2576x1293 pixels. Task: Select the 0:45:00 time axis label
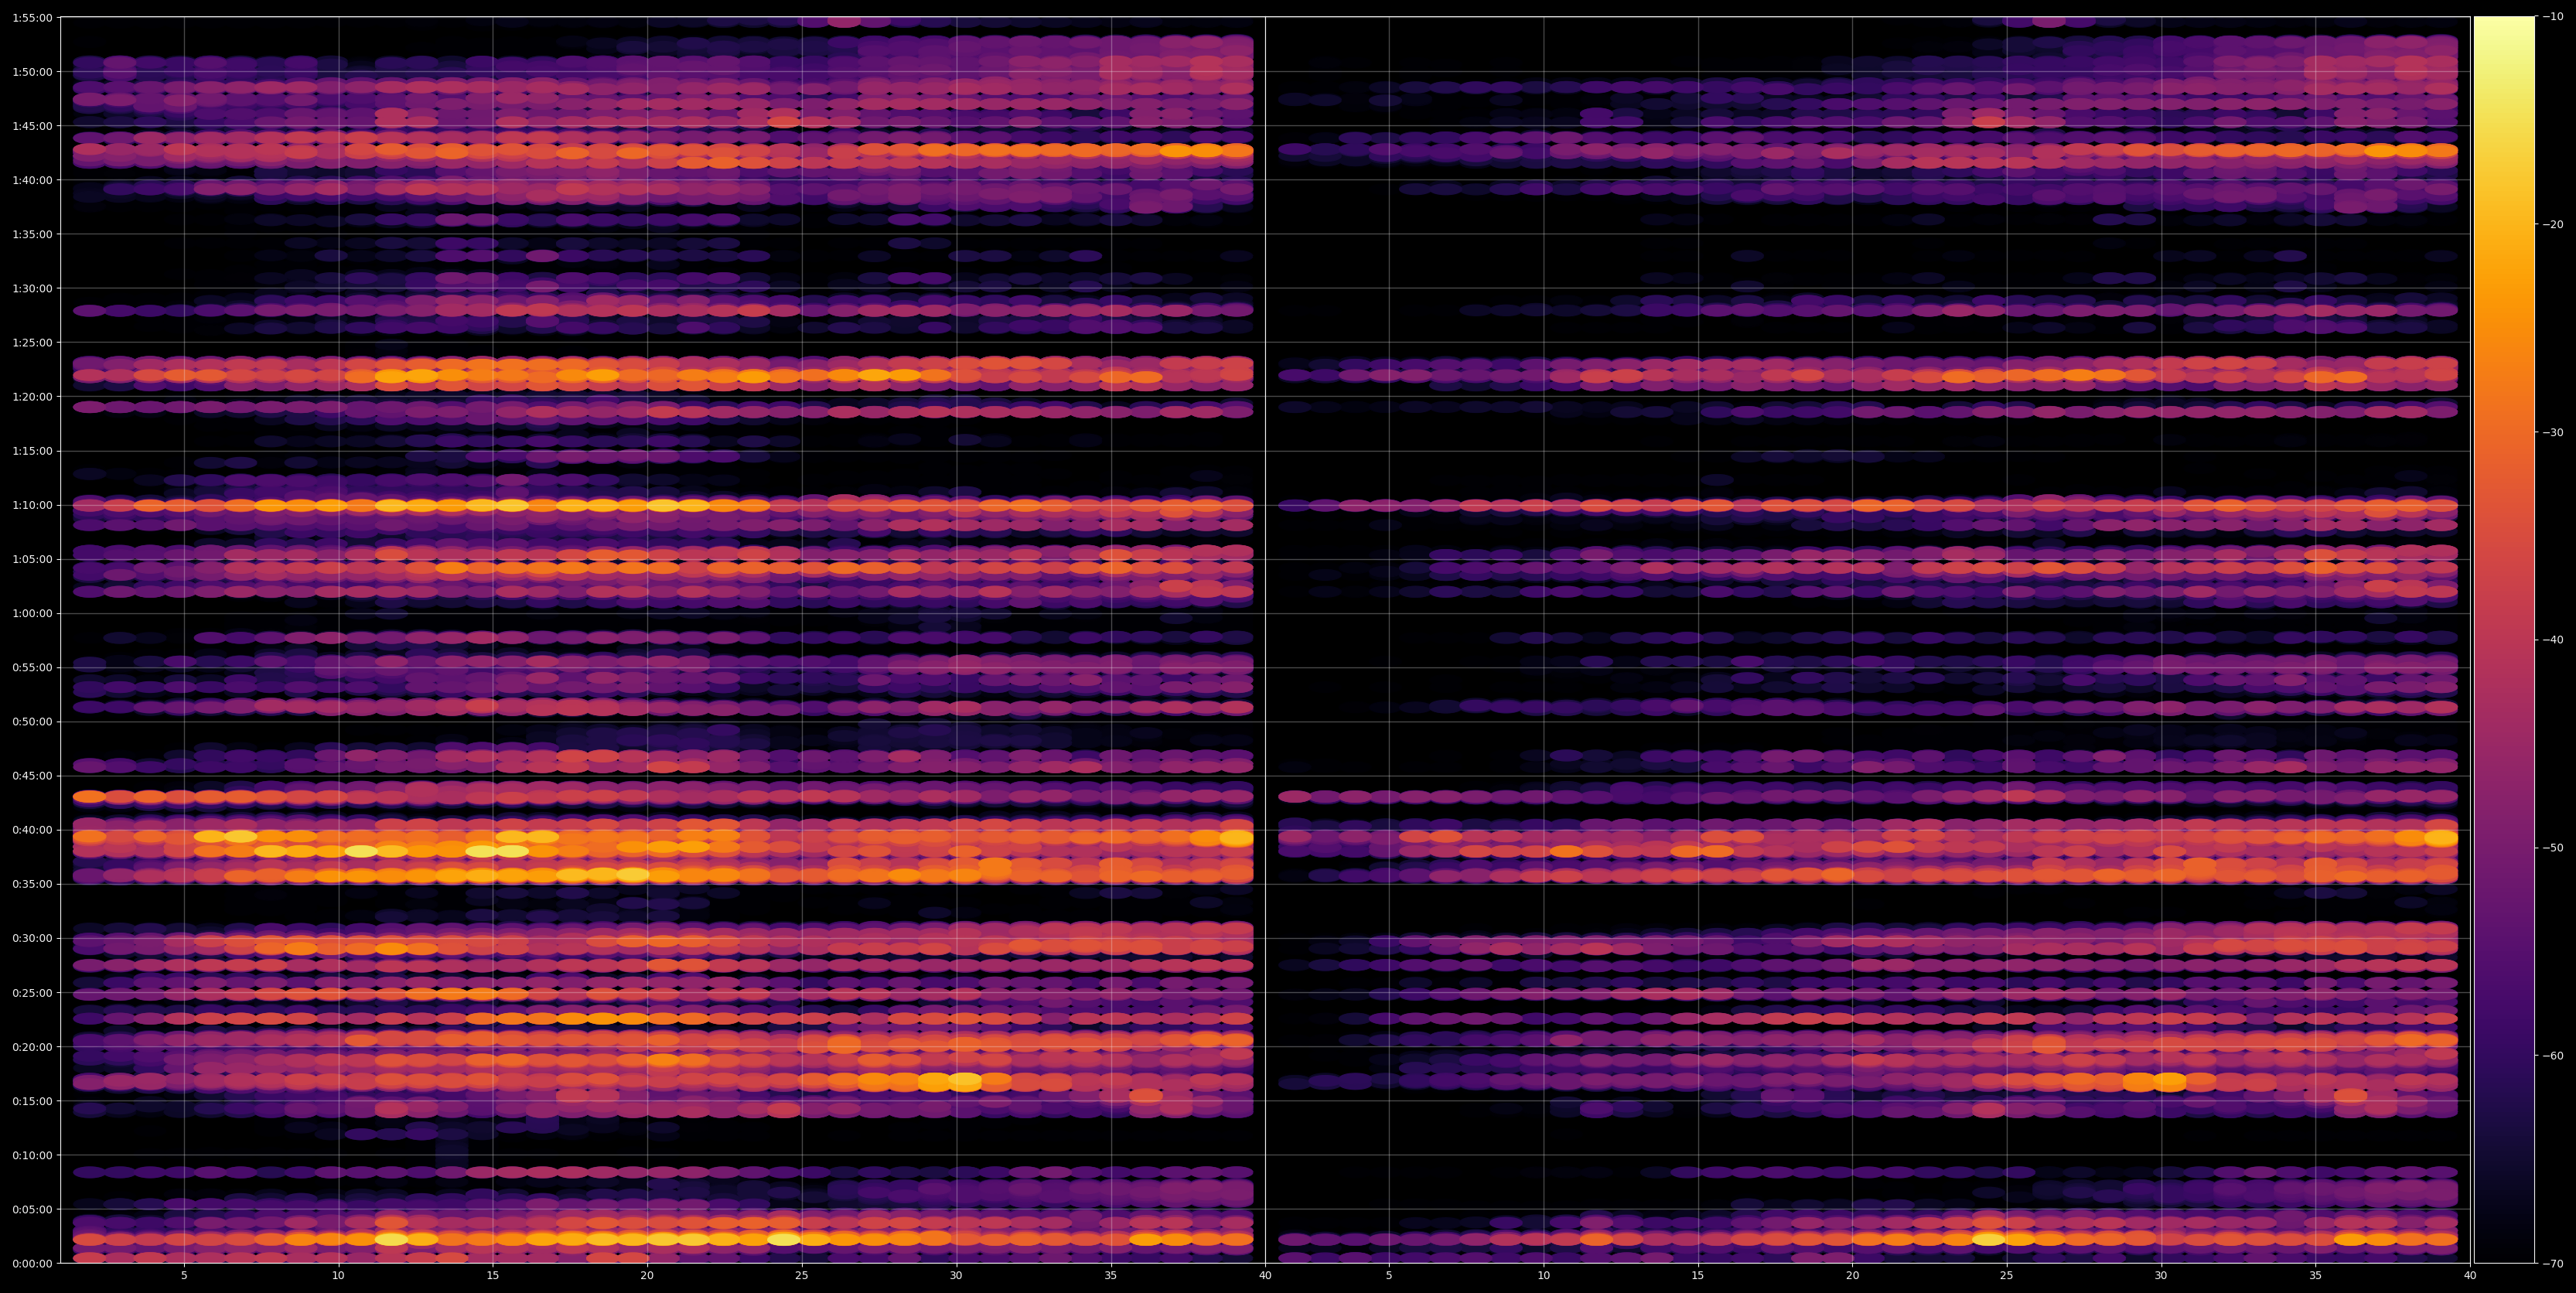tap(32, 776)
